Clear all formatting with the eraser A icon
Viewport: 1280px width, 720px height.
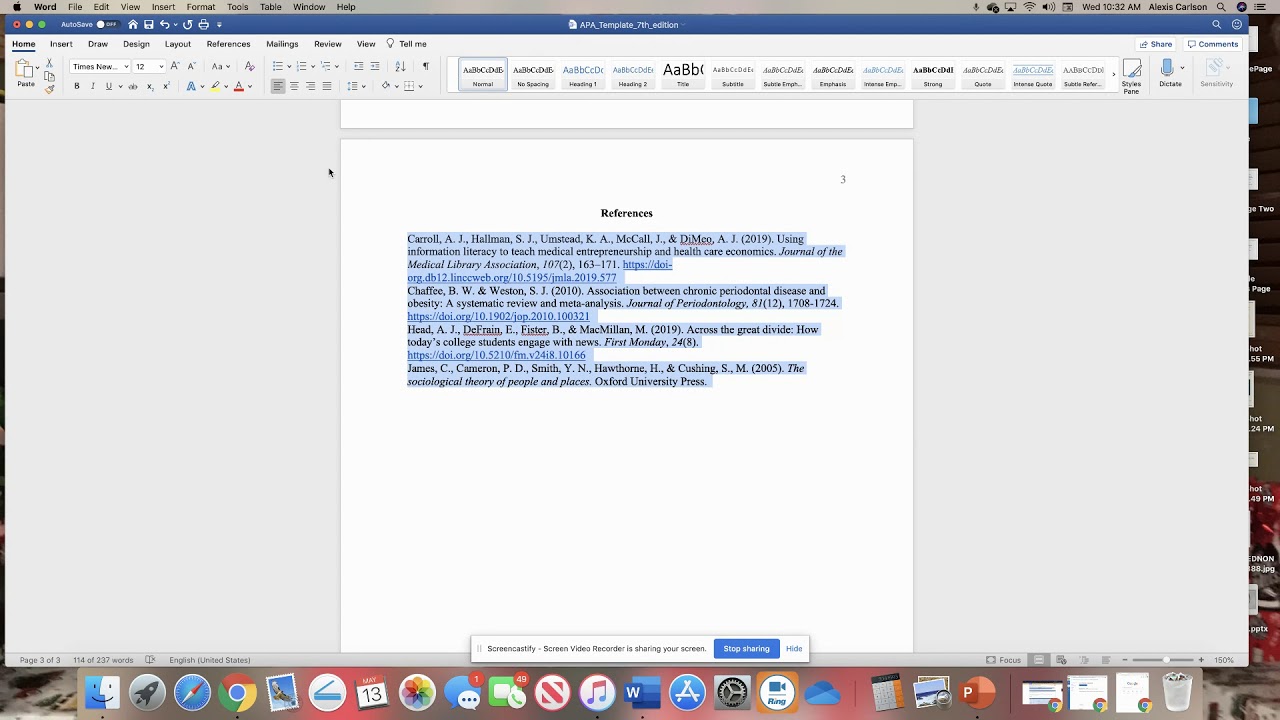(249, 66)
